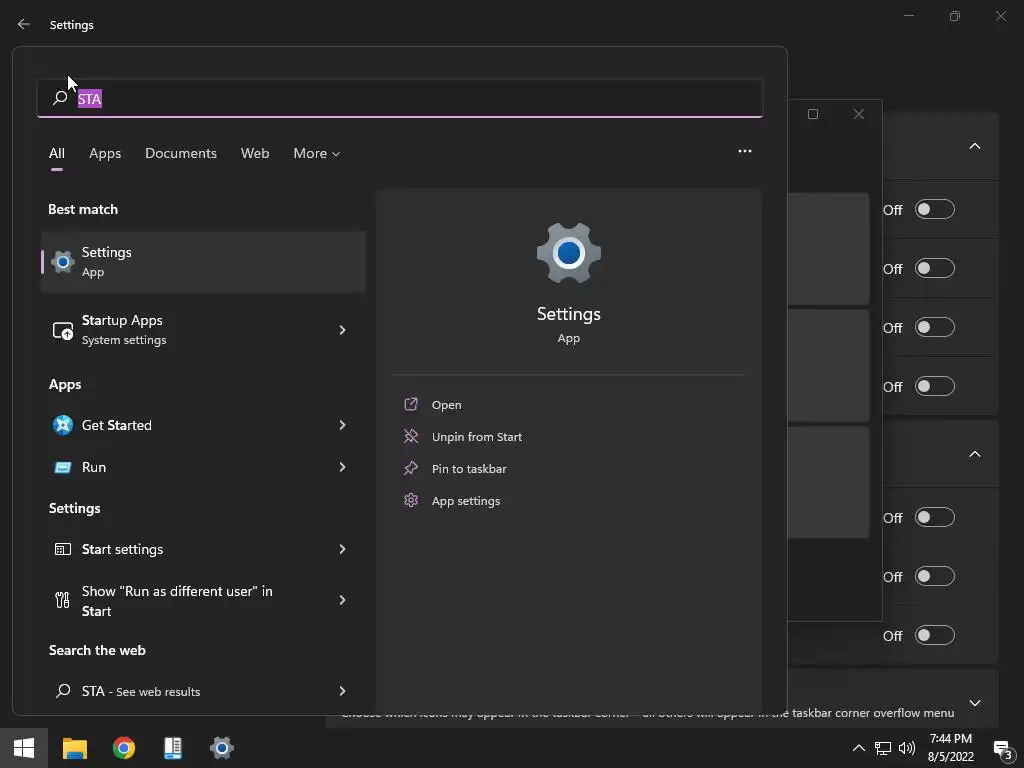This screenshot has height=768, width=1024.
Task: Click Pin to taskbar option
Action: tap(469, 469)
